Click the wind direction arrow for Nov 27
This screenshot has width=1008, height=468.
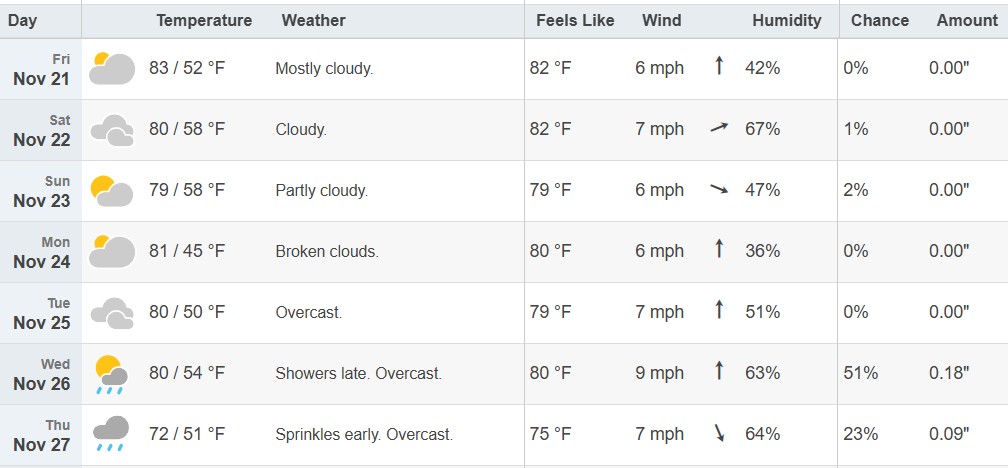[x=718, y=434]
